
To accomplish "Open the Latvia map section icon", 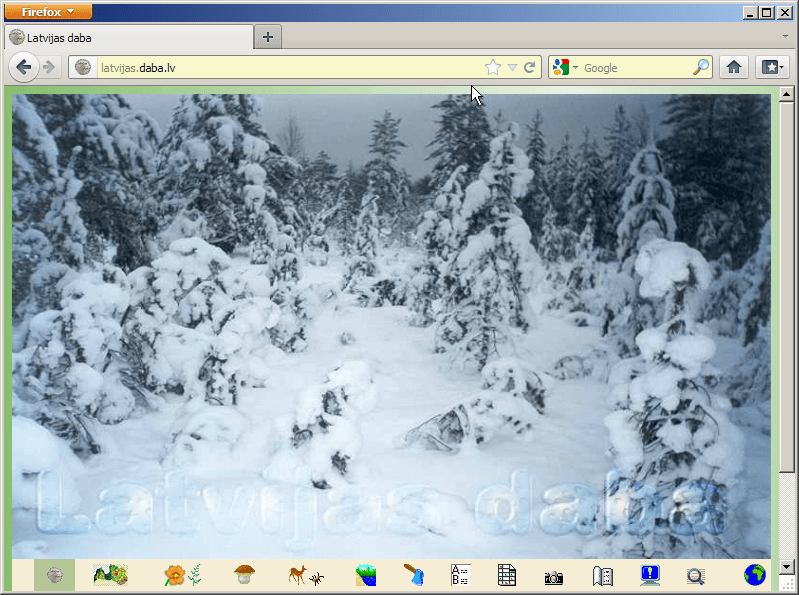I will click(111, 575).
